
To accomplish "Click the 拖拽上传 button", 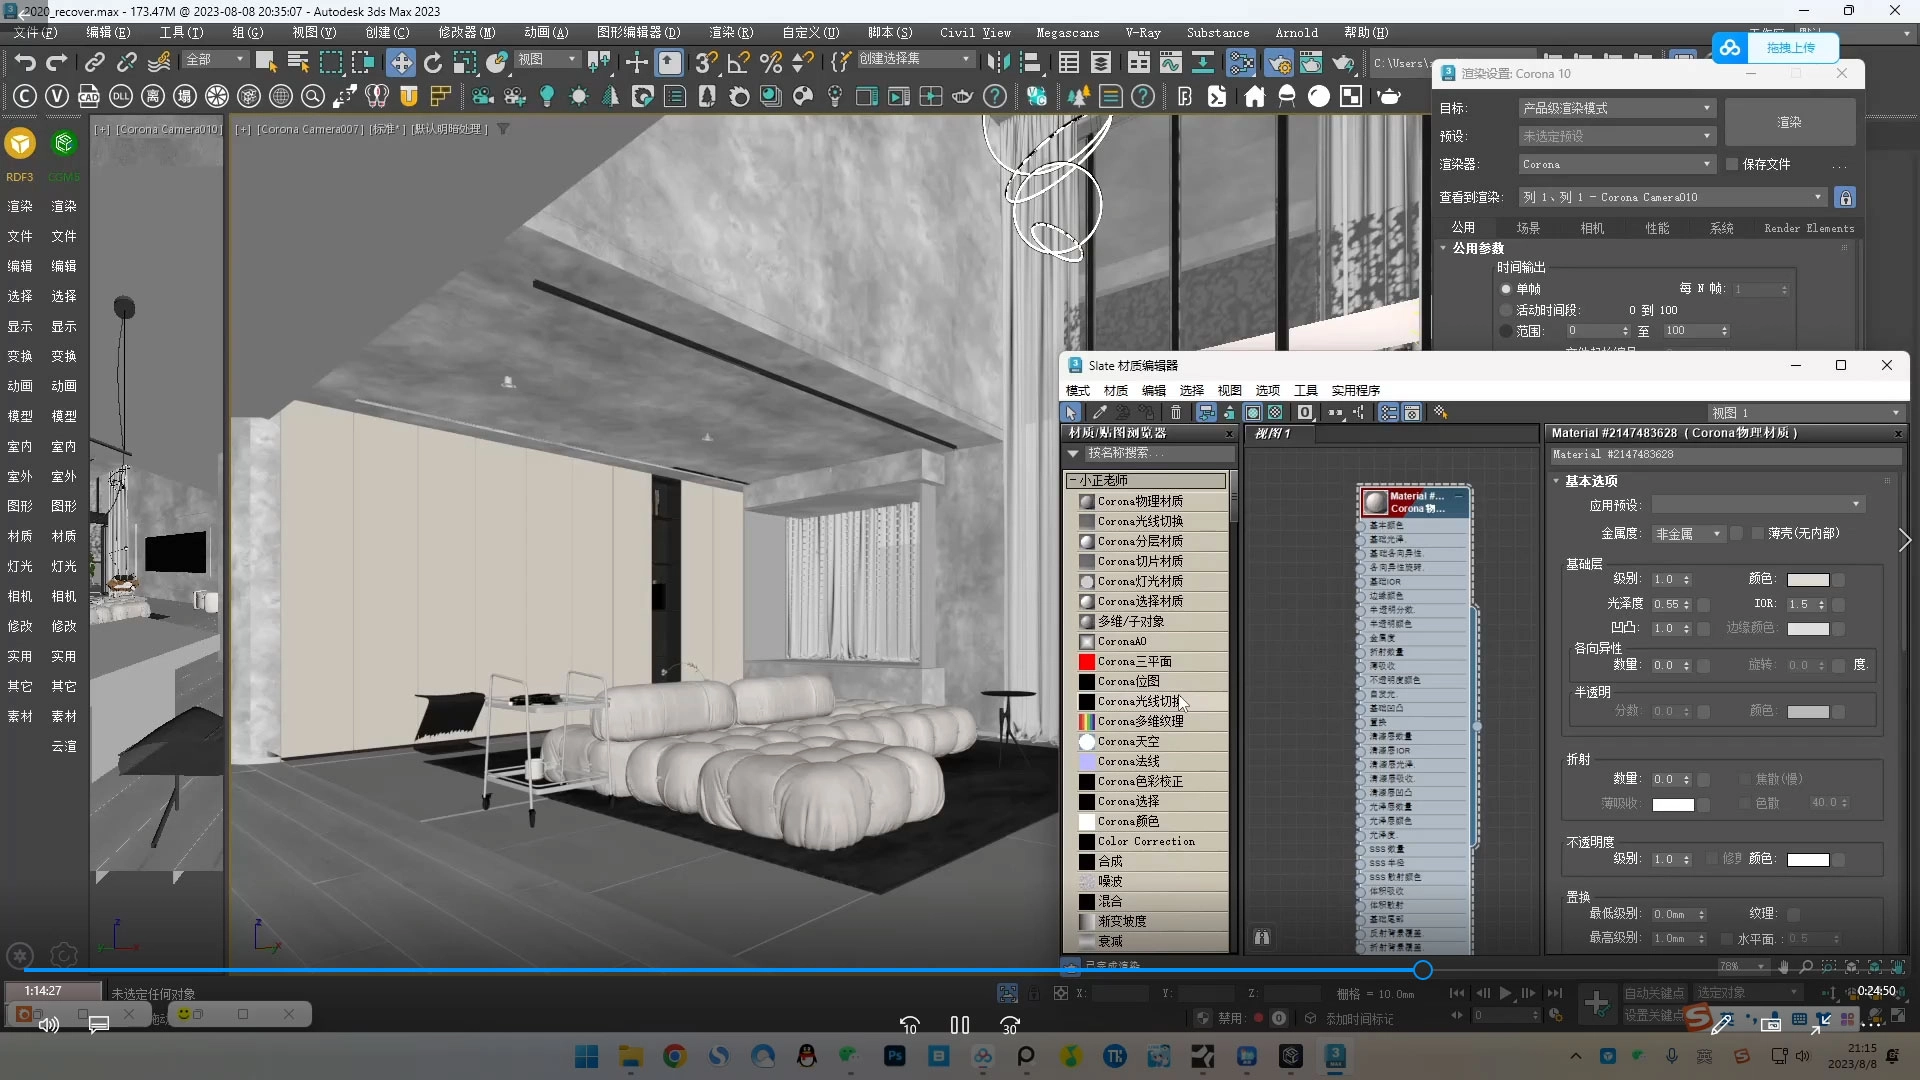I will 1789,47.
